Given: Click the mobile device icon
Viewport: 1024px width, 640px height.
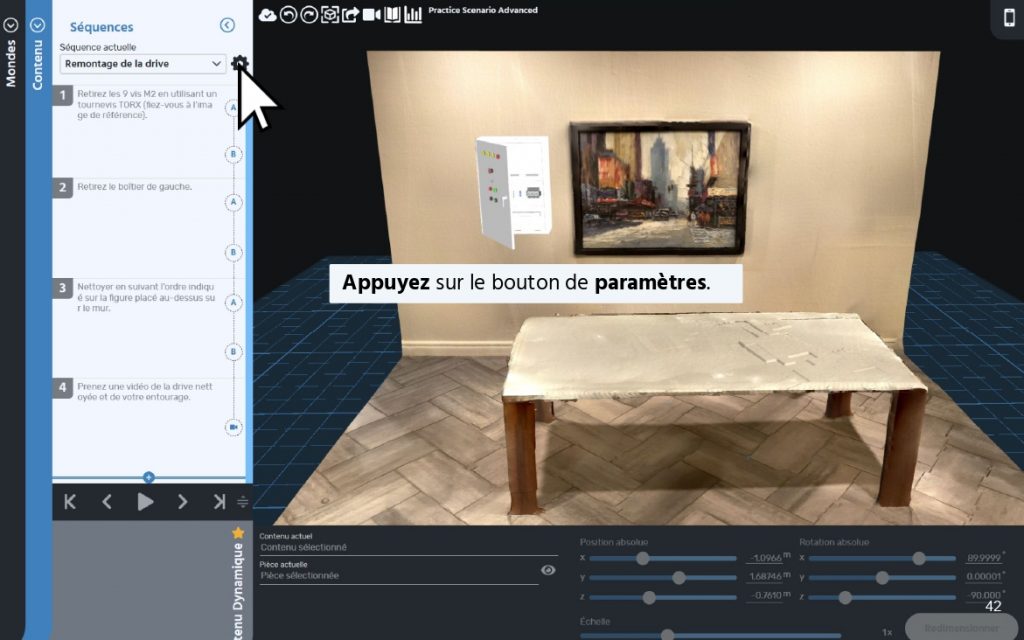Looking at the screenshot, I should [1010, 18].
